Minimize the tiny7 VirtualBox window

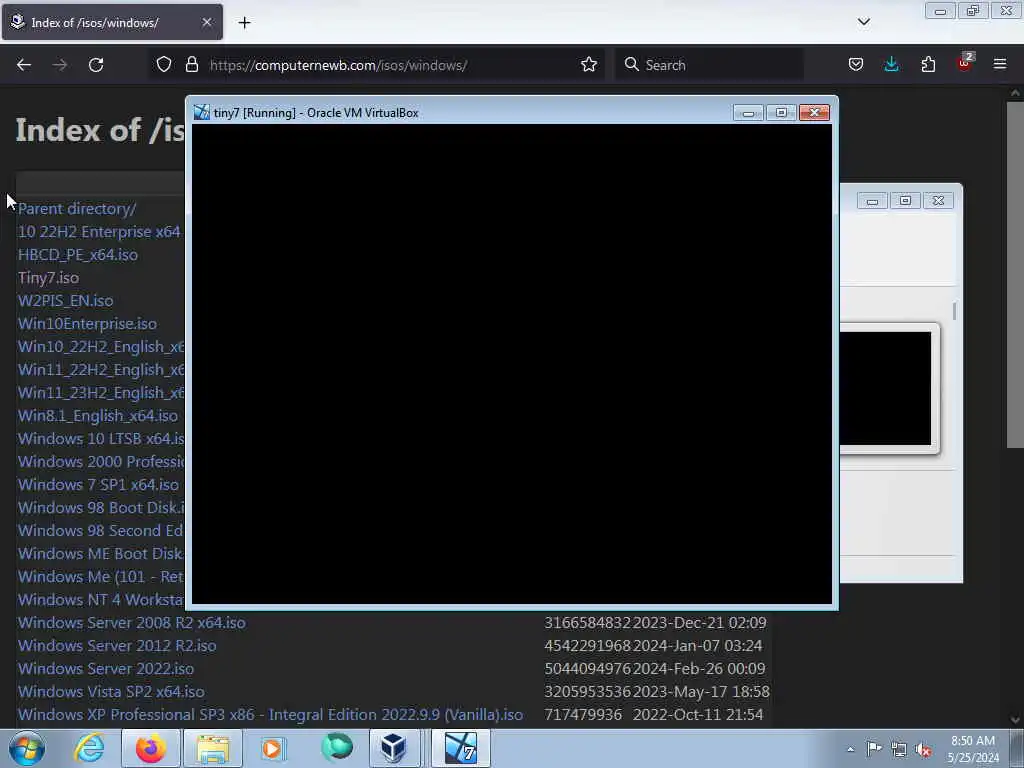(748, 113)
